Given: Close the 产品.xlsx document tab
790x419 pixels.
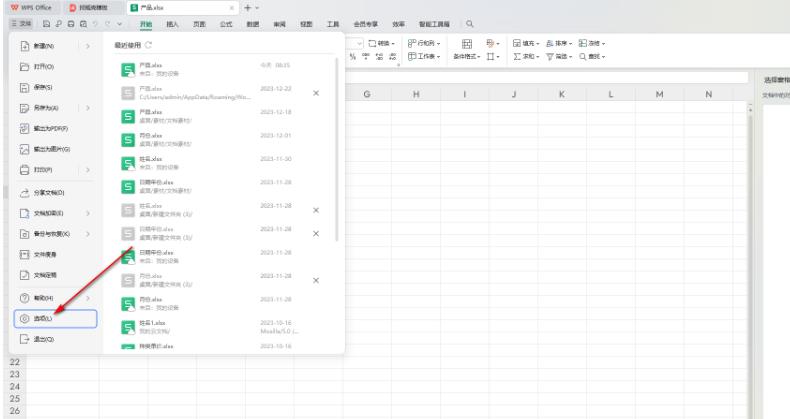Looking at the screenshot, I should coord(231,8).
